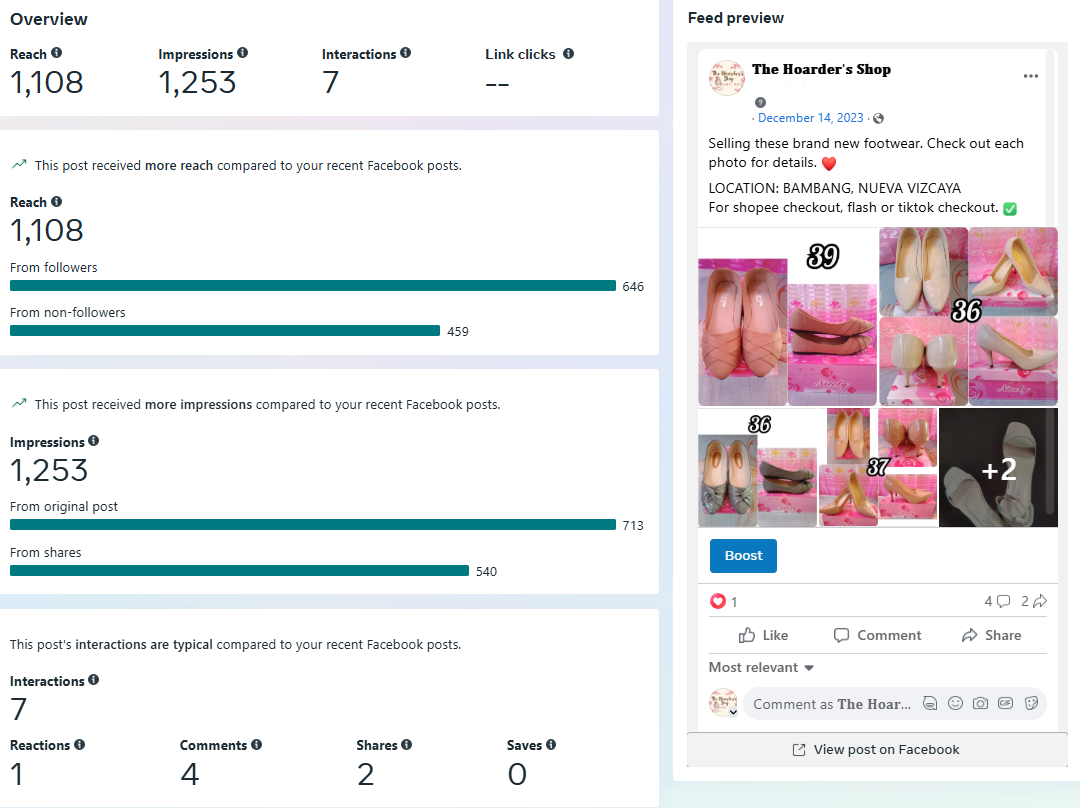This screenshot has width=1080, height=808.
Task: Click the emoji icon in comment box
Action: tap(955, 703)
